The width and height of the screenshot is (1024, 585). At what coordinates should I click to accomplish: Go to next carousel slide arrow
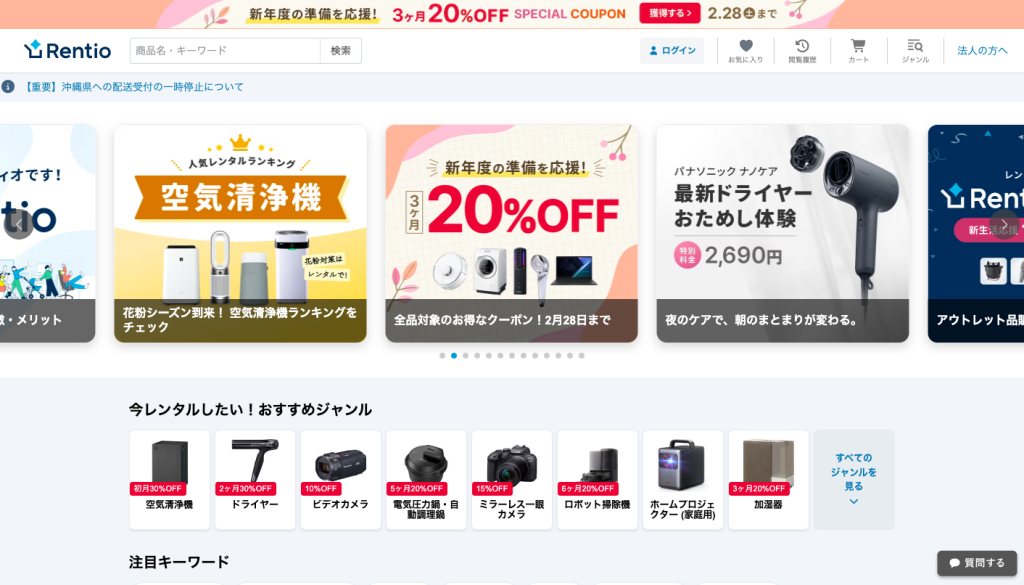coord(1004,225)
